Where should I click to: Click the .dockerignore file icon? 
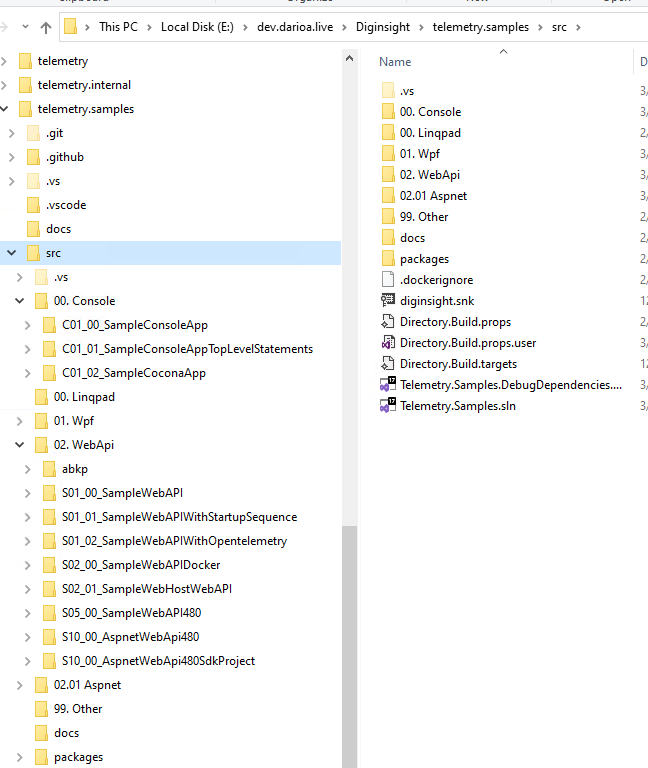tap(389, 280)
